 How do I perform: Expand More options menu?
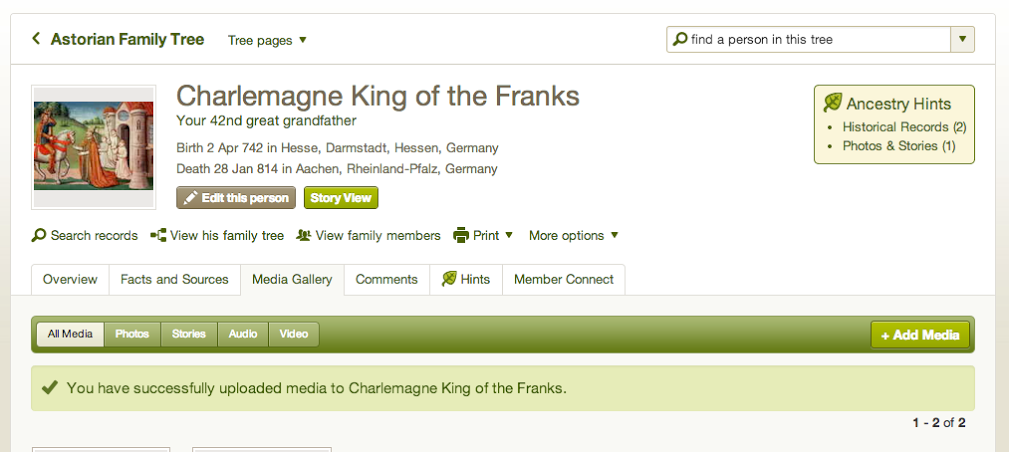[x=573, y=236]
